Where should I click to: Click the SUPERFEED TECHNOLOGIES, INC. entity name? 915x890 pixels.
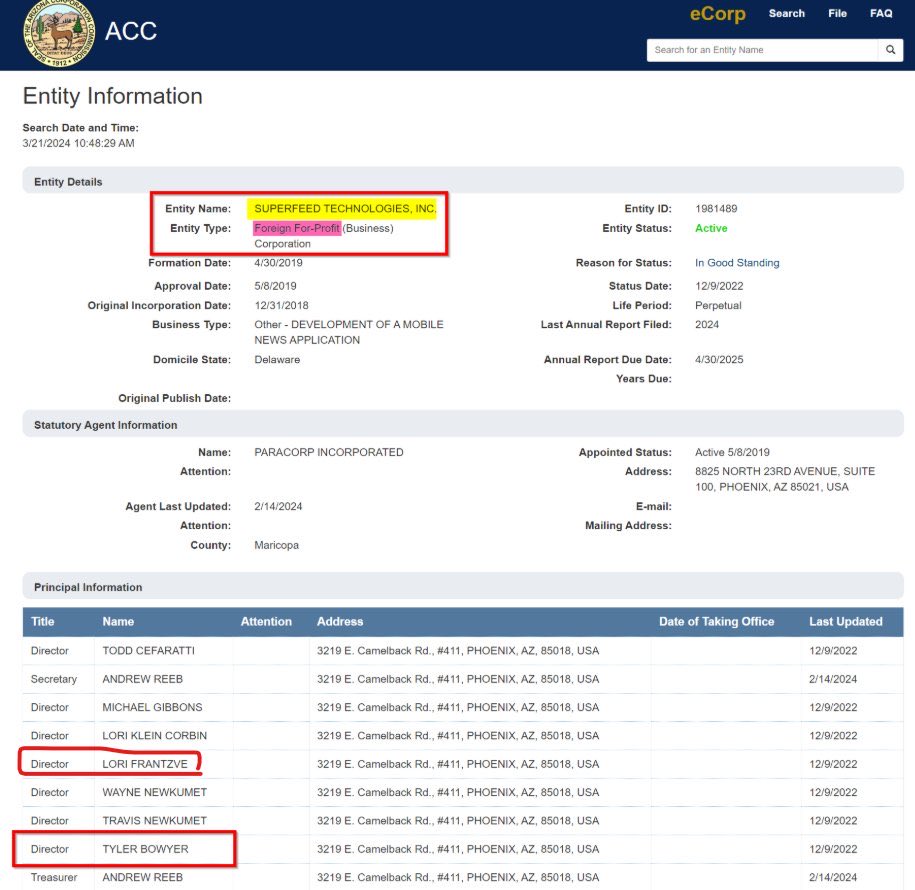point(345,209)
